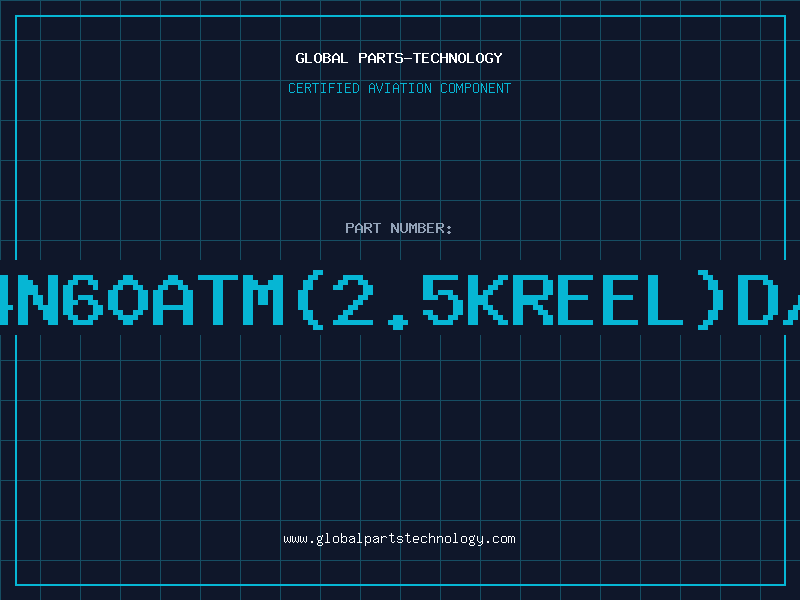Click the large ATM letters in the part number
This screenshot has height=600, width=800.
coord(218,299)
